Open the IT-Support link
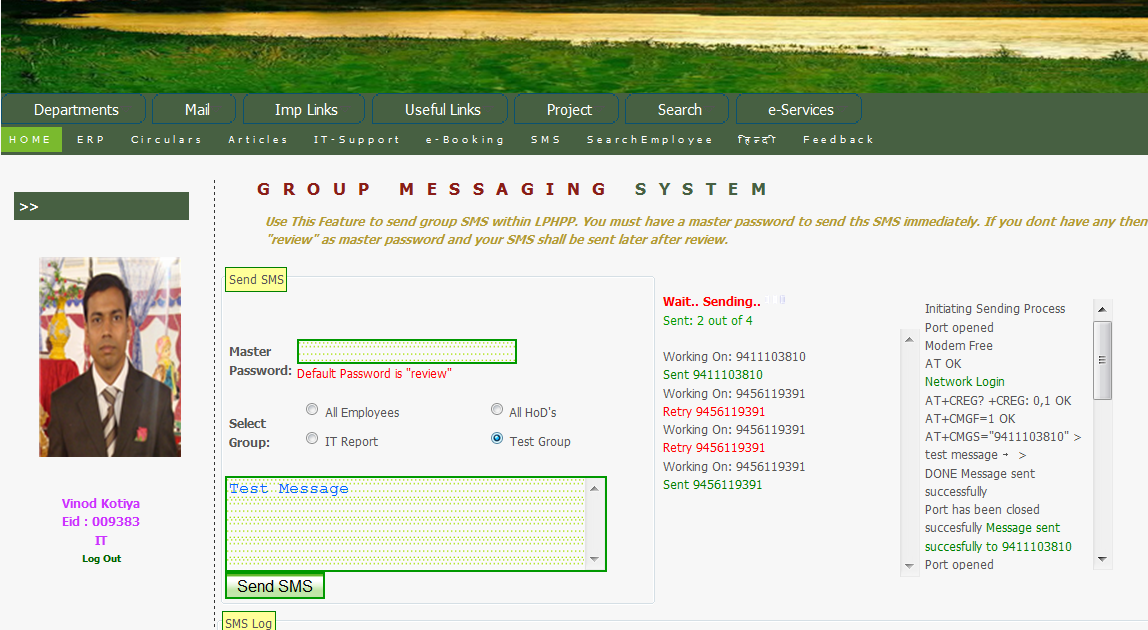 (x=357, y=139)
